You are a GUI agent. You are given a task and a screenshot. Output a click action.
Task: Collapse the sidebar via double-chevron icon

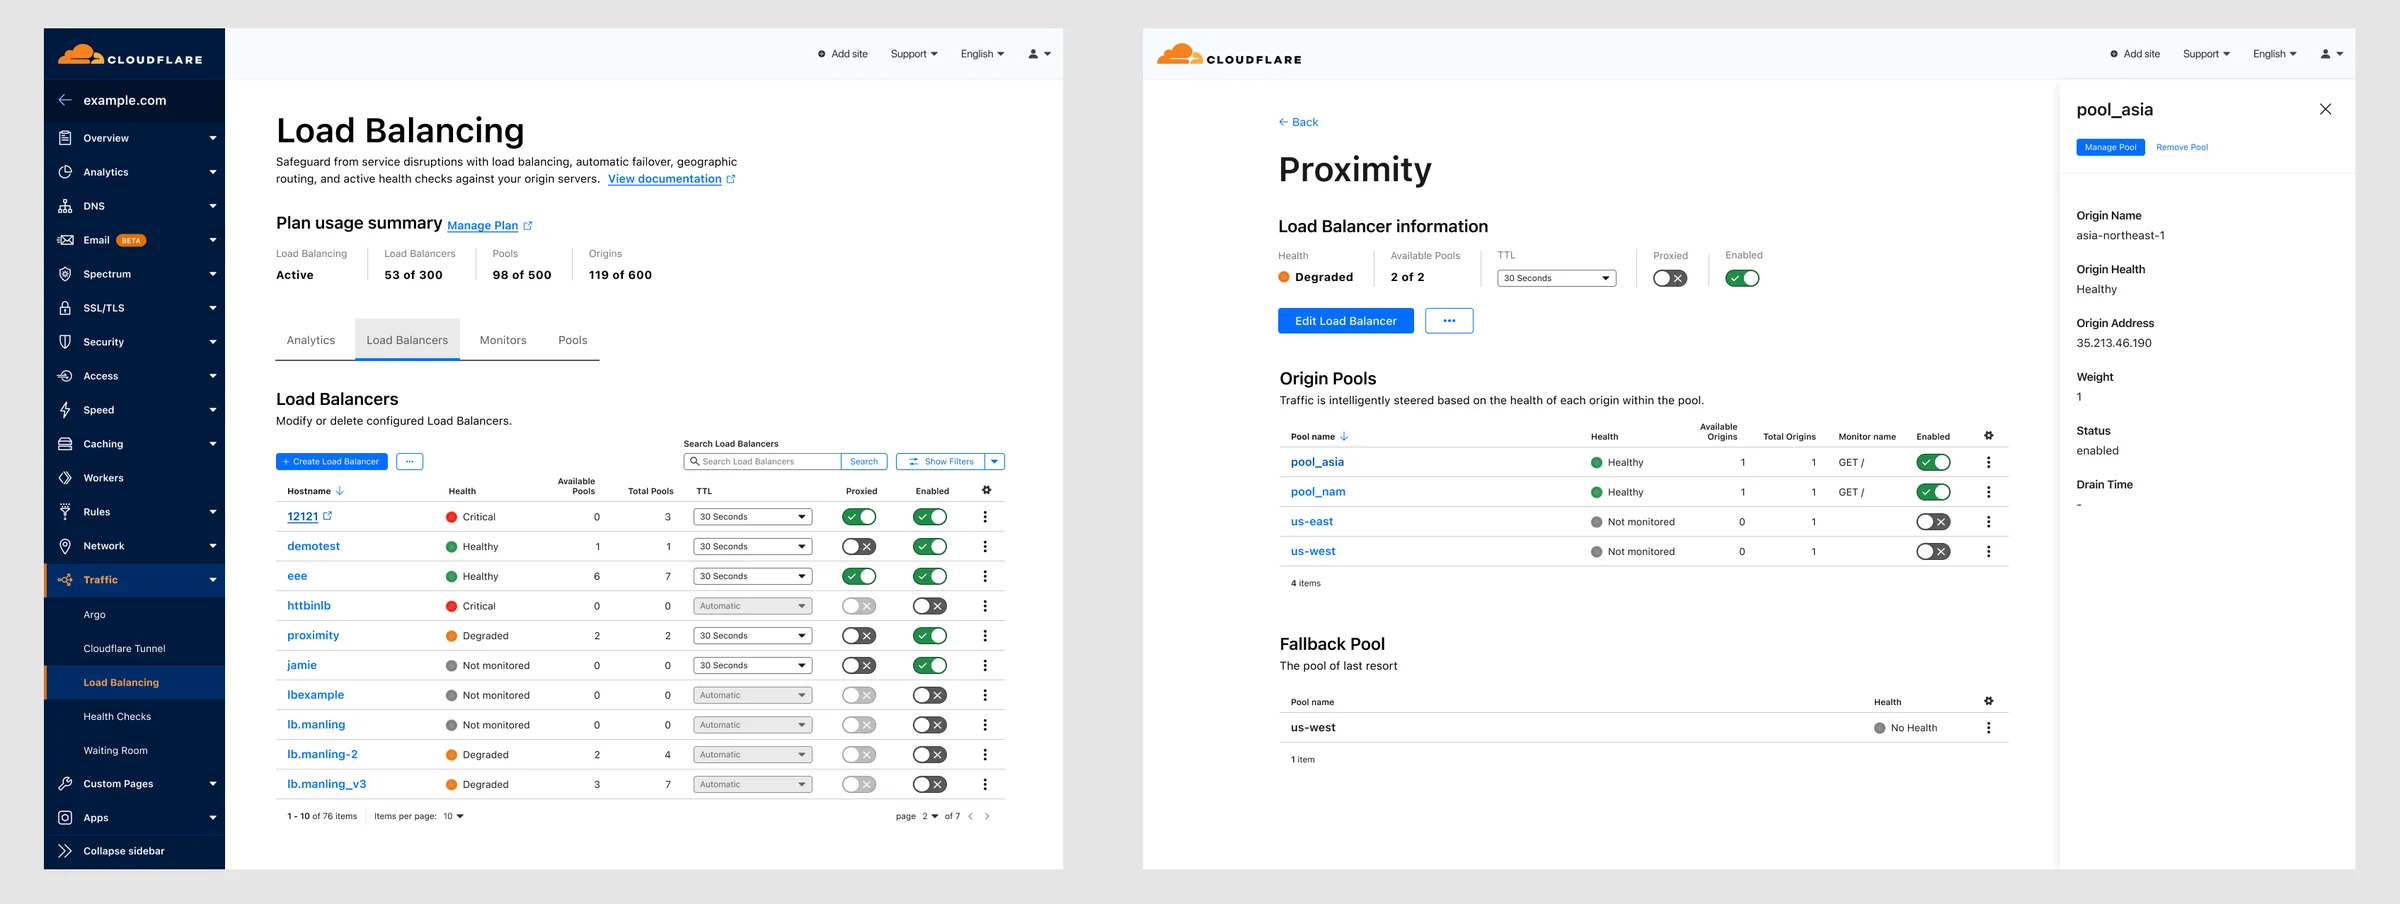coord(65,851)
